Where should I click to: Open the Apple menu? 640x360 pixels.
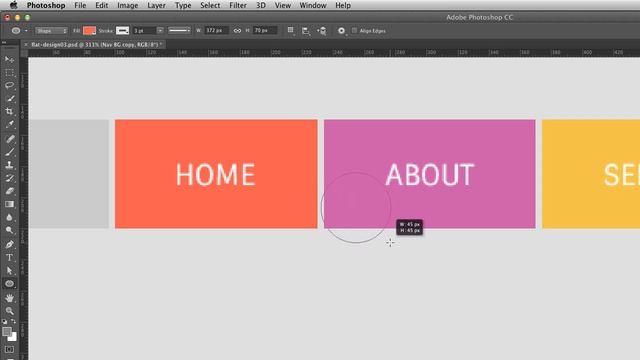pyautogui.click(x=13, y=5)
